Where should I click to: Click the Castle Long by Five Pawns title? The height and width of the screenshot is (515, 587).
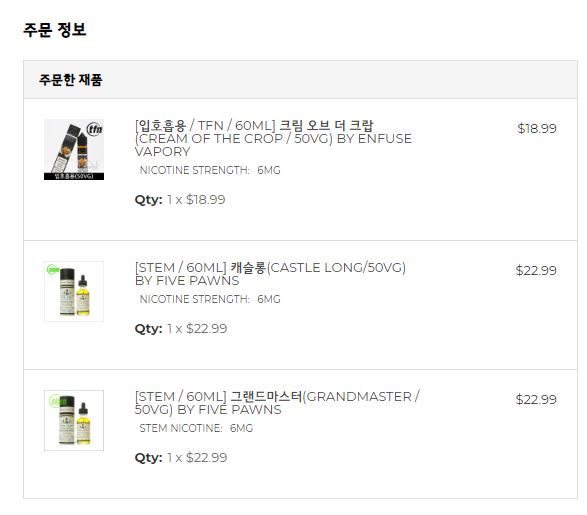tap(270, 274)
